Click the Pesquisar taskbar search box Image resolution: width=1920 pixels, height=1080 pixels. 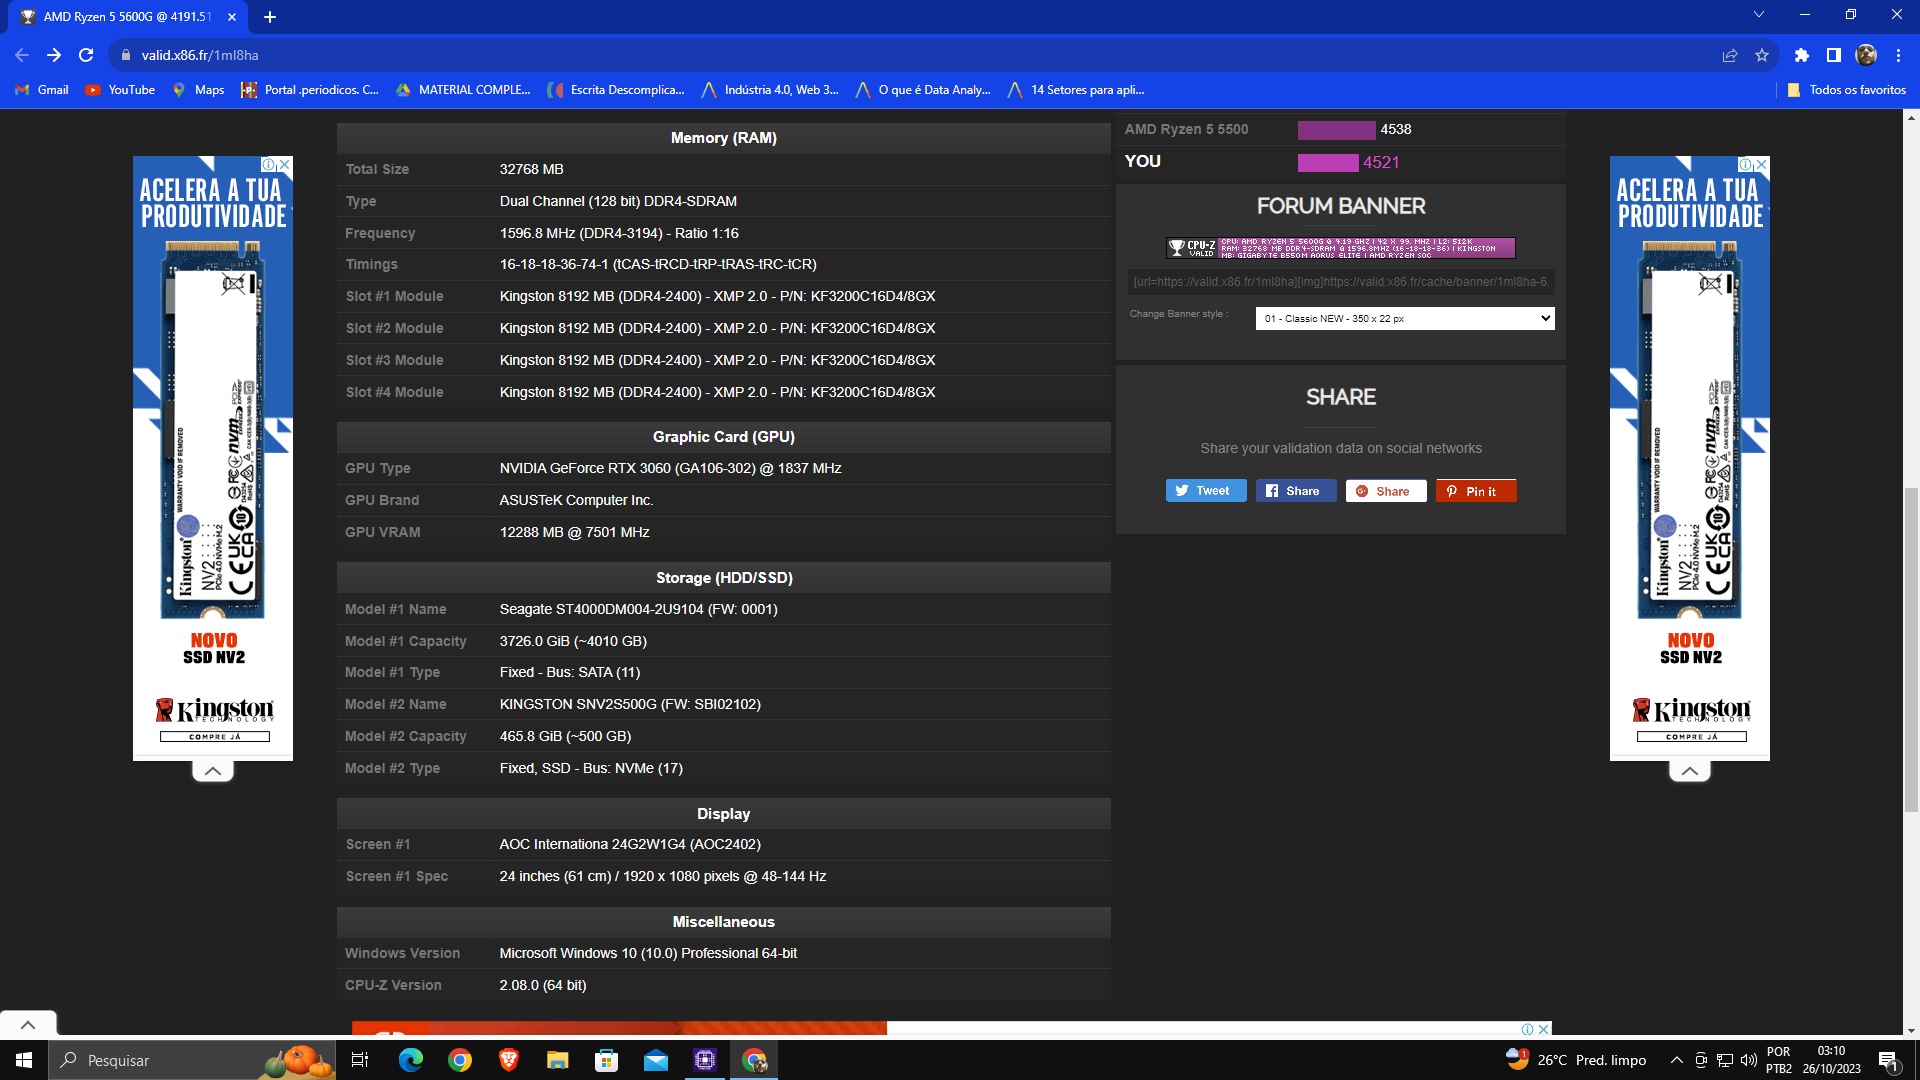(x=192, y=1060)
